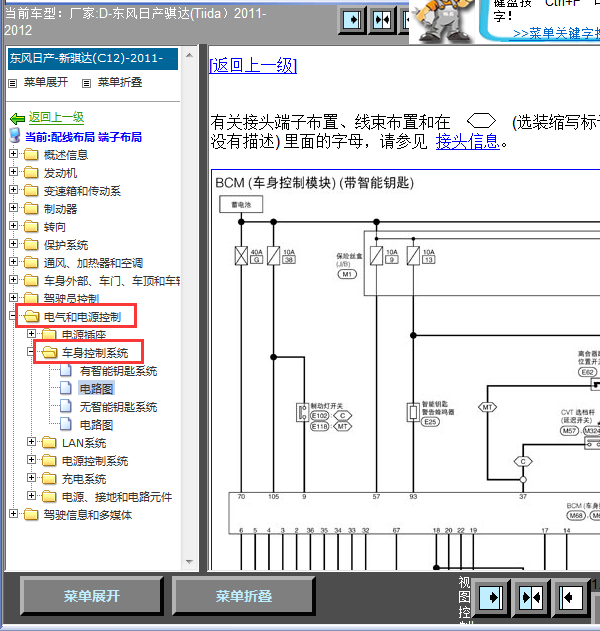Select the 电气和电源控制 tree folder
This screenshot has height=631, width=600.
[x=82, y=317]
